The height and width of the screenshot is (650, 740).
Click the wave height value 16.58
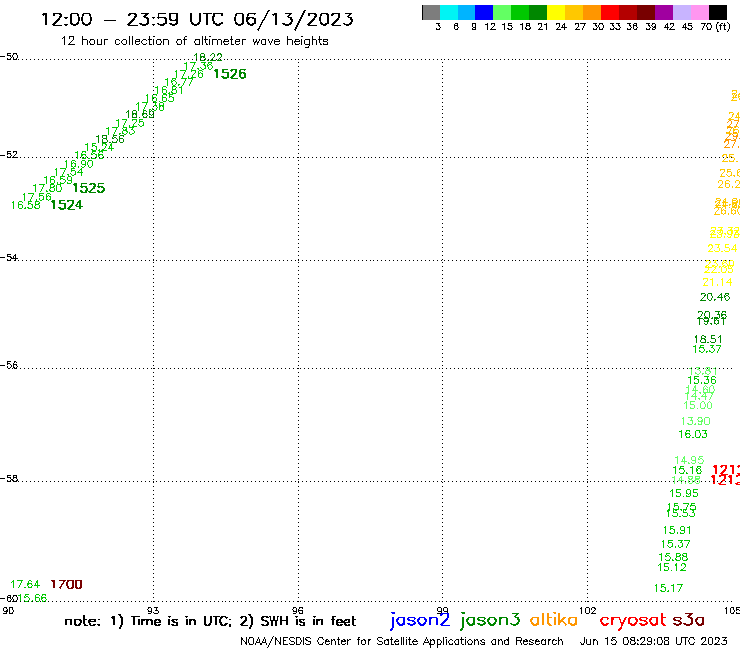(25, 205)
